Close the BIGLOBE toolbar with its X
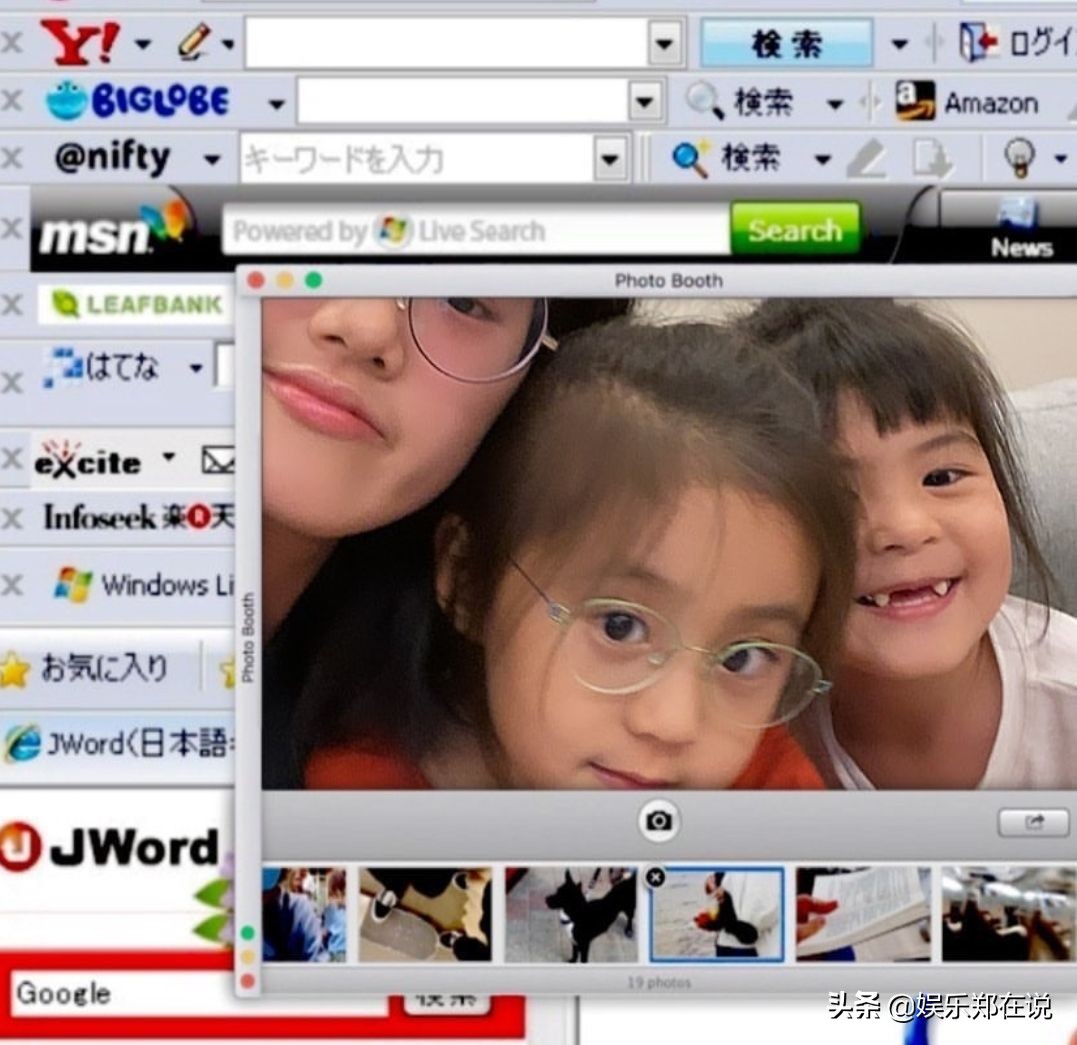1077x1045 pixels. (12, 101)
